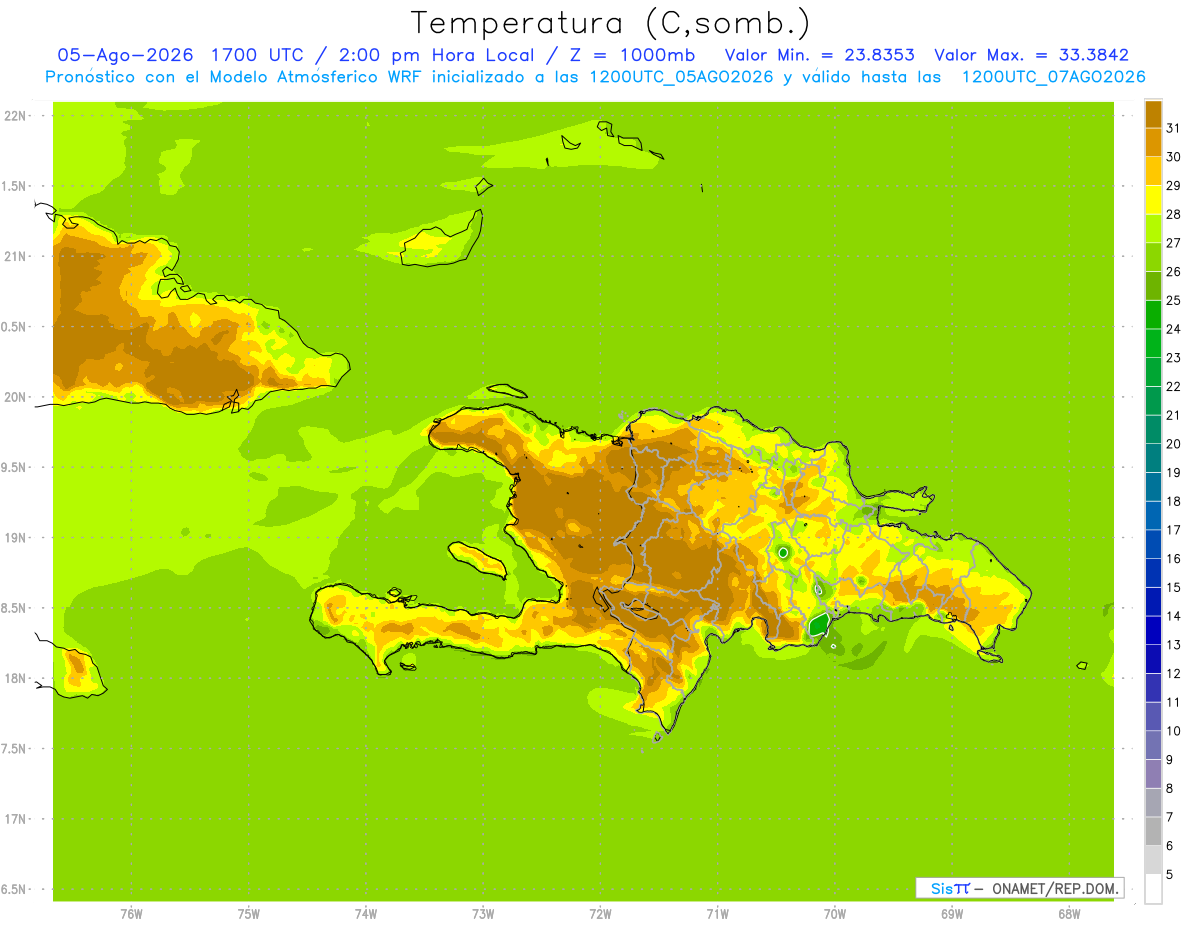The image size is (1200, 927).
Task: Click "Valor Max. = 33.3842" text
Action: click(1031, 55)
